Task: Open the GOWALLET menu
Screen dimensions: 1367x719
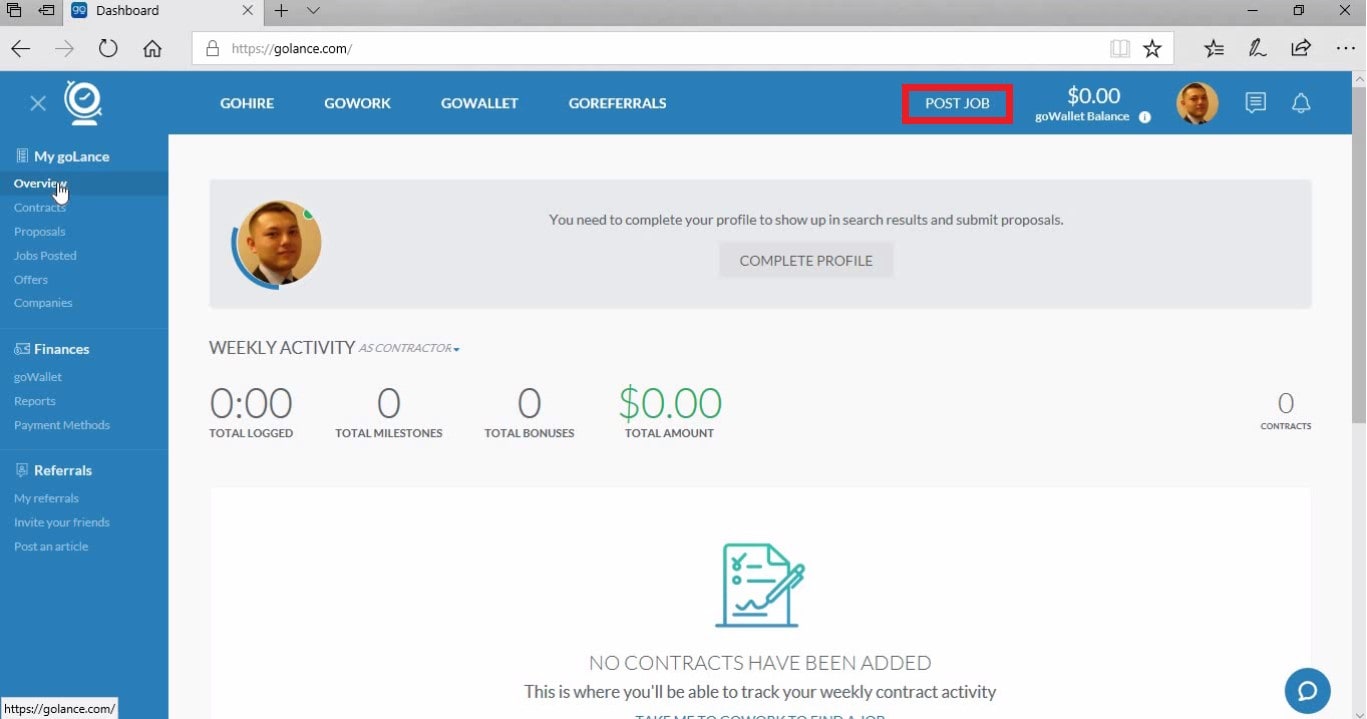Action: coord(479,103)
